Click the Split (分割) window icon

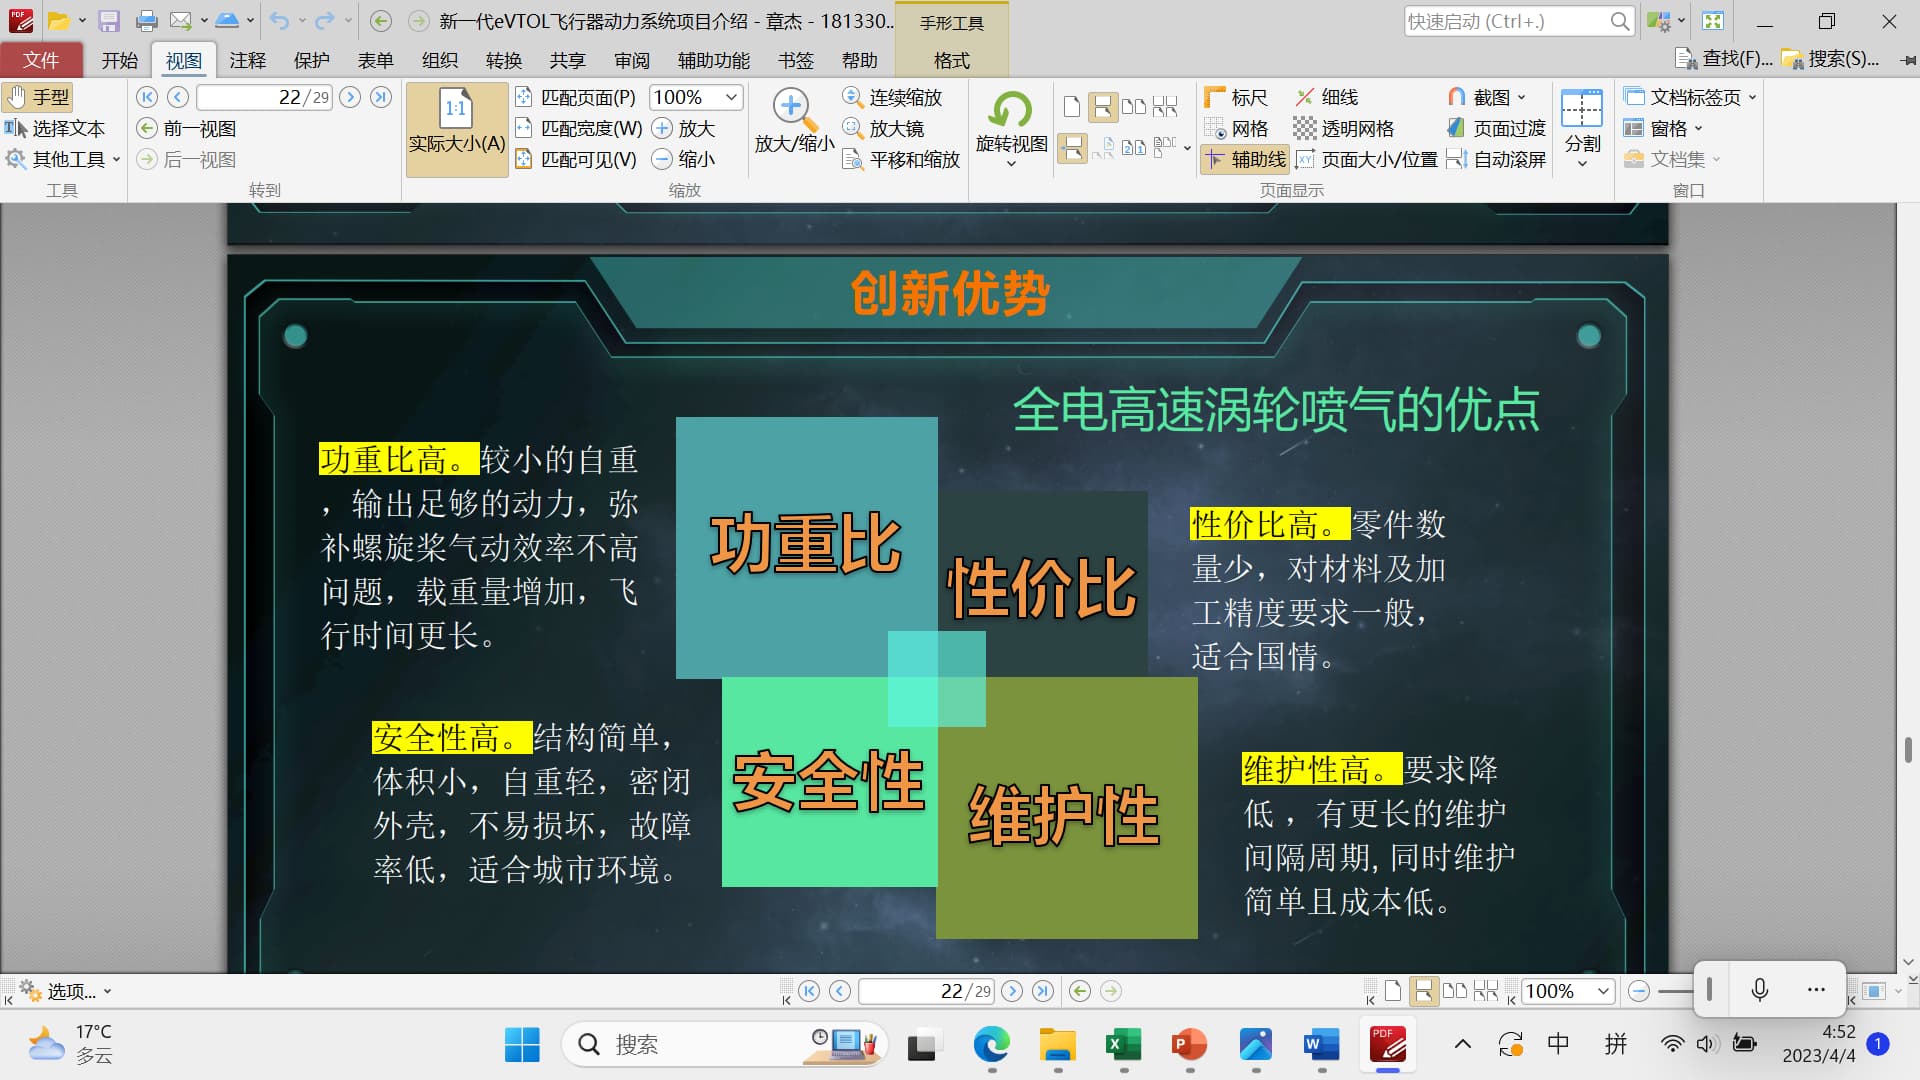pos(1582,110)
